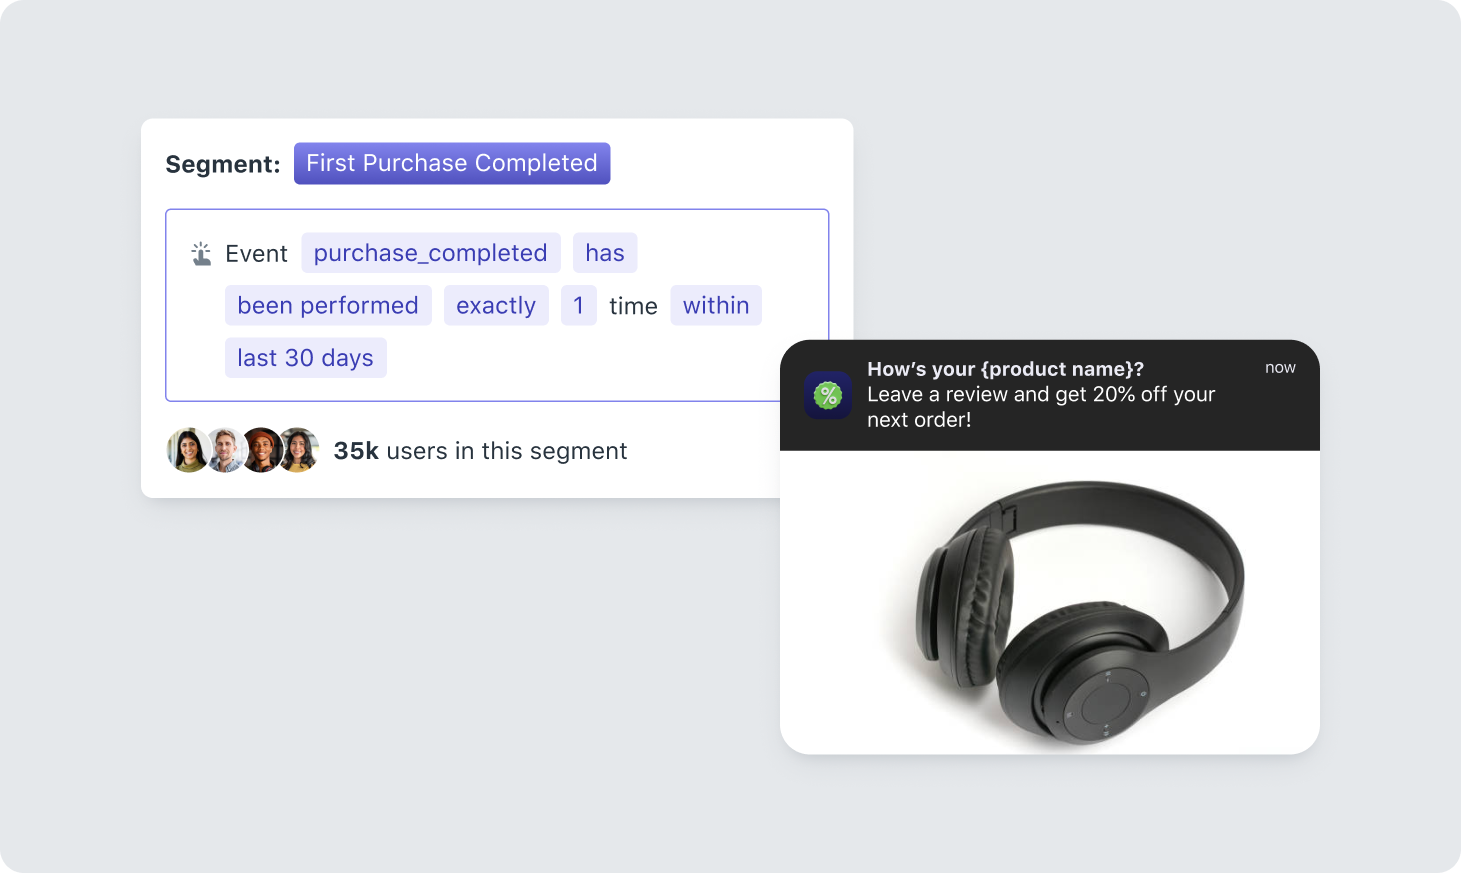The height and width of the screenshot is (873, 1461).
Task: Tap the "Leave a review" notification message
Action: tap(1040, 407)
